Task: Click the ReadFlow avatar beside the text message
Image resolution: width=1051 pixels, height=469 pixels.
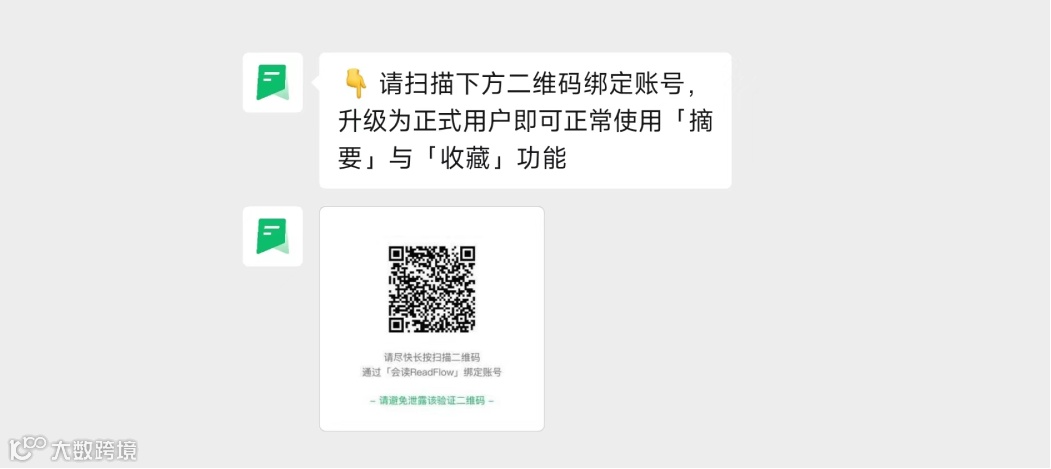Action: [x=272, y=82]
